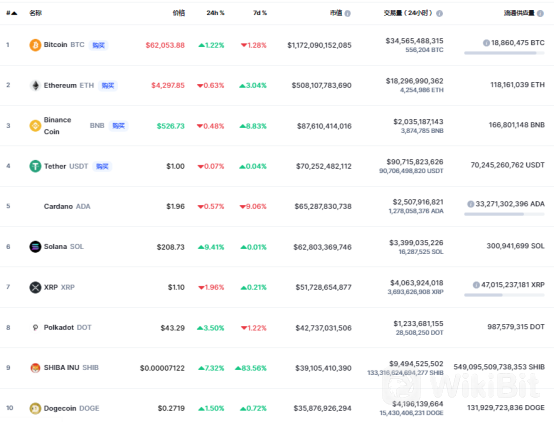Click Tether volume $90,715,823,626
This screenshot has height=422, width=554.
pos(415,162)
